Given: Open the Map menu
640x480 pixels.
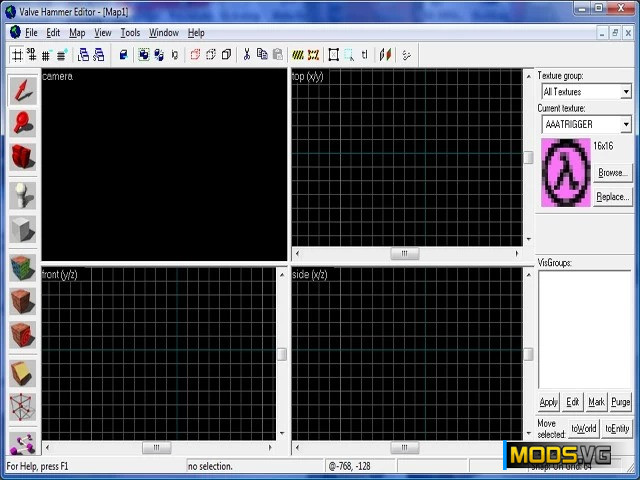Looking at the screenshot, I should tap(77, 33).
